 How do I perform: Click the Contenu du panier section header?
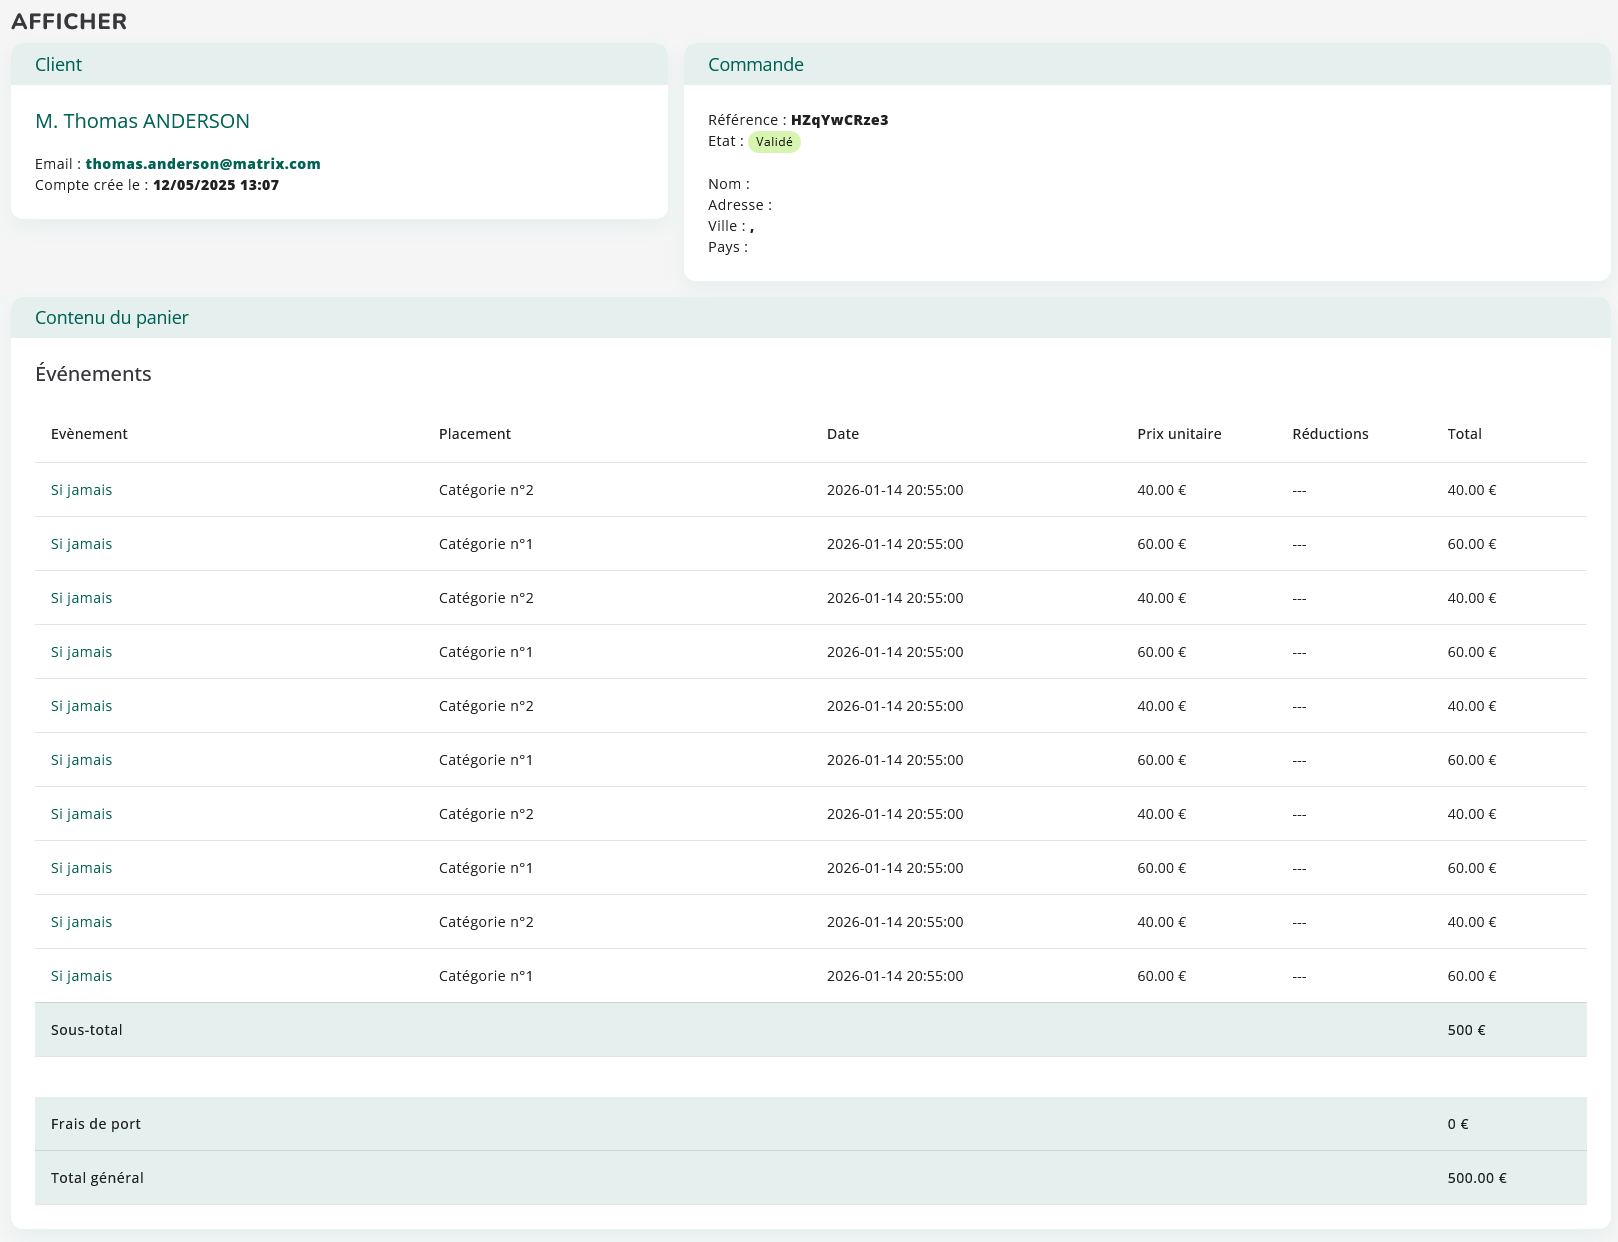coord(112,318)
